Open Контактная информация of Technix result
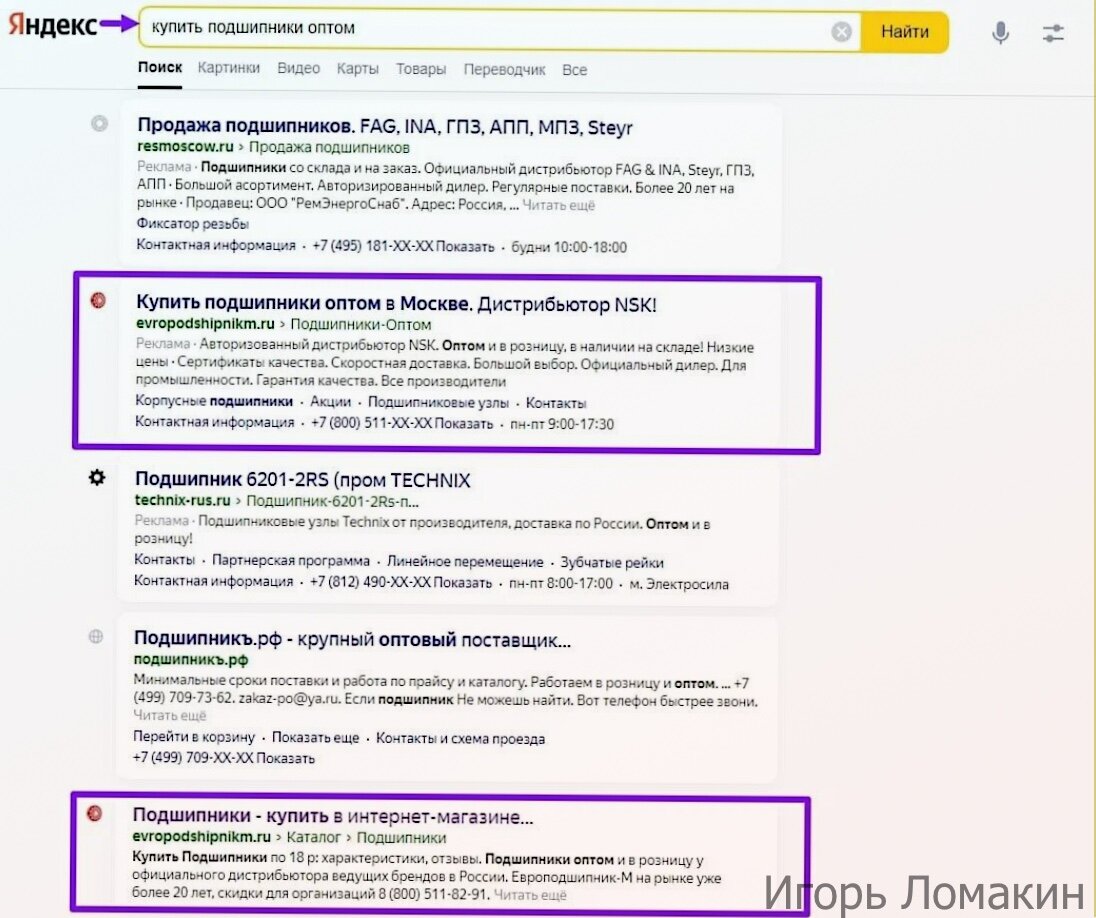 coord(213,581)
